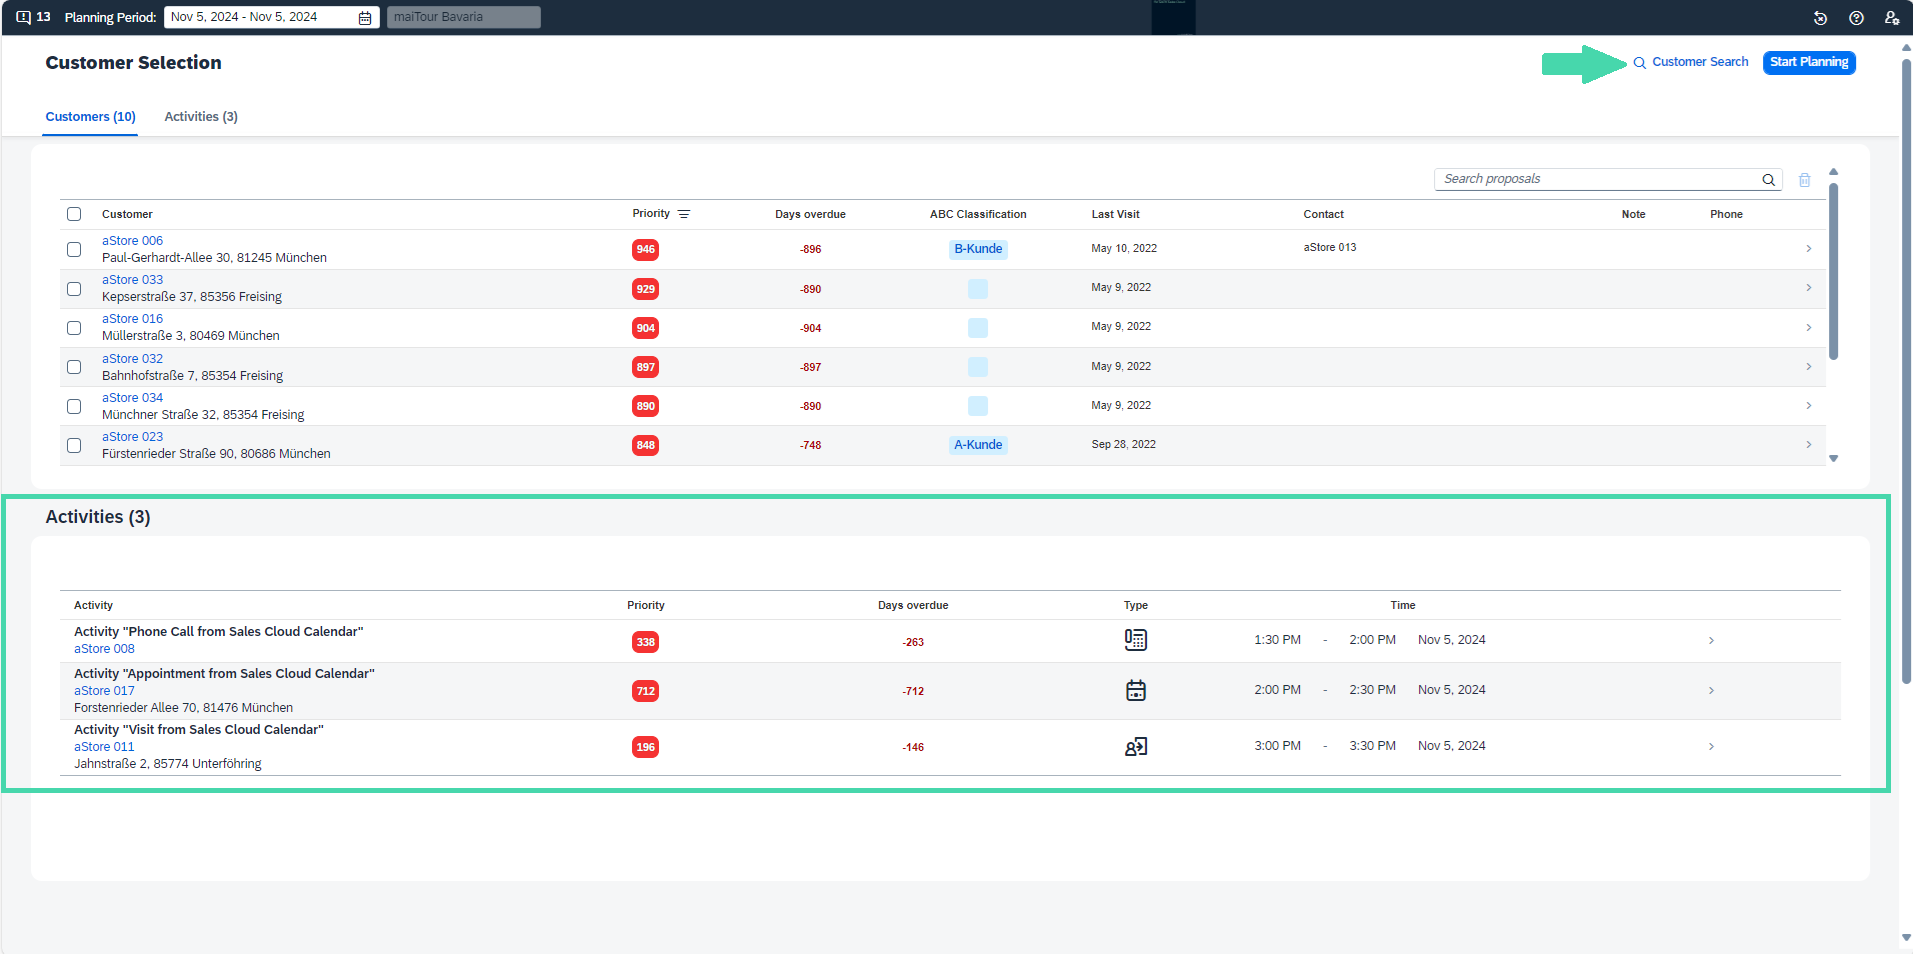
Task: Click the customer table scrollbar up arrow
Action: [1834, 172]
